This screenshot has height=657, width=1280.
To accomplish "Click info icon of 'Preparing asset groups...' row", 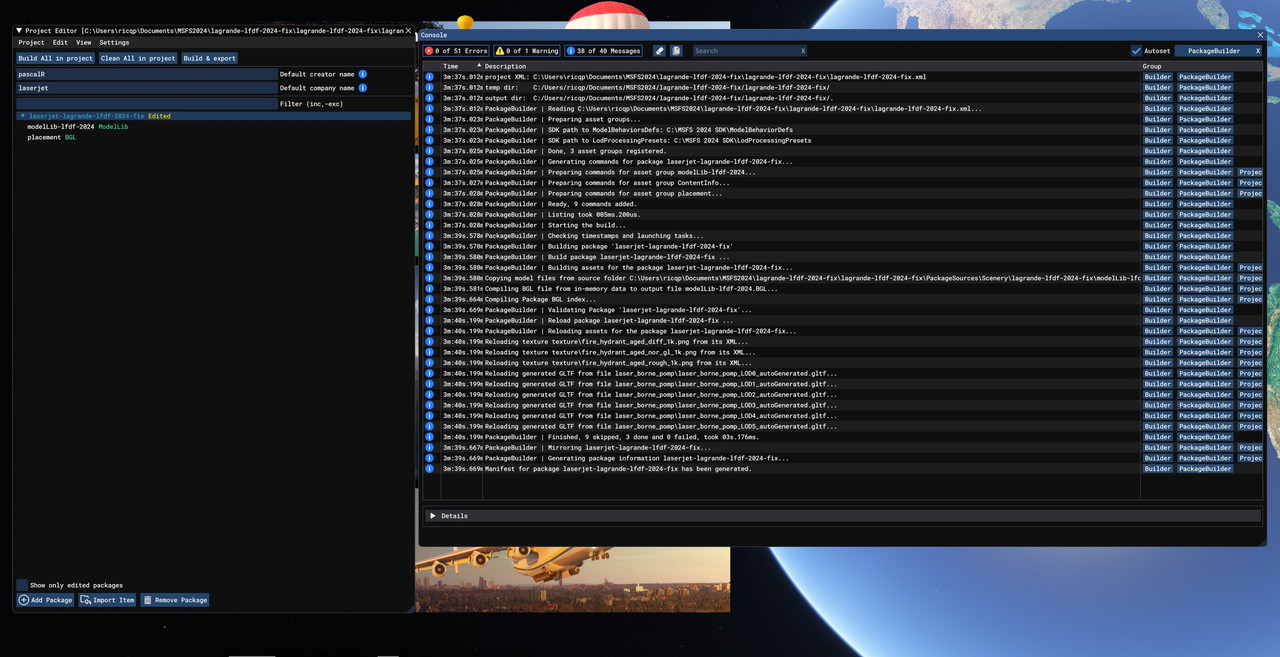I will (x=430, y=119).
